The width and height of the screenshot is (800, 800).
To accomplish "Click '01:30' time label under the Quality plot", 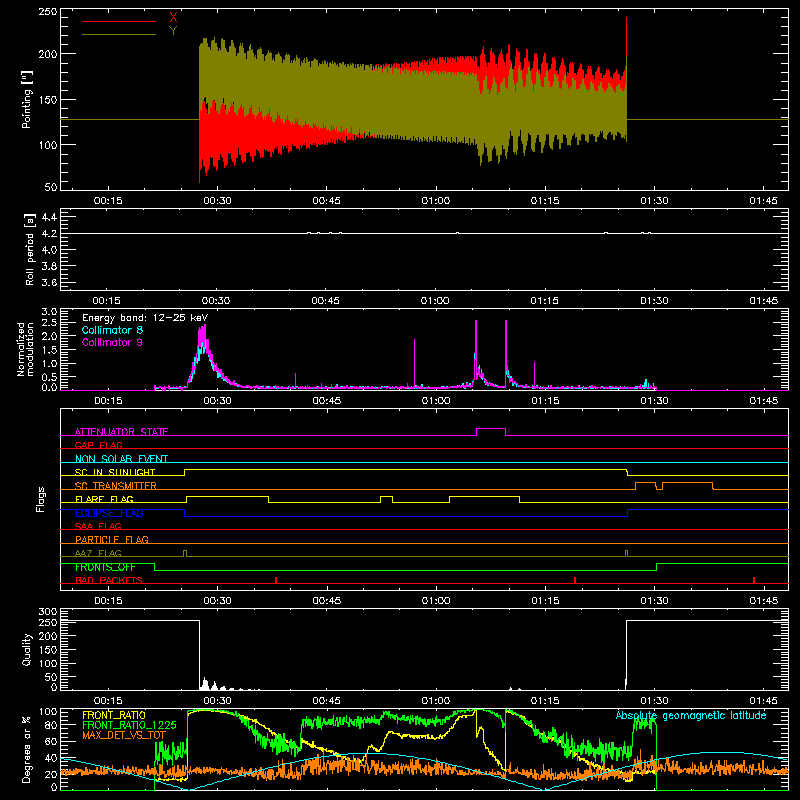I will pos(654,701).
